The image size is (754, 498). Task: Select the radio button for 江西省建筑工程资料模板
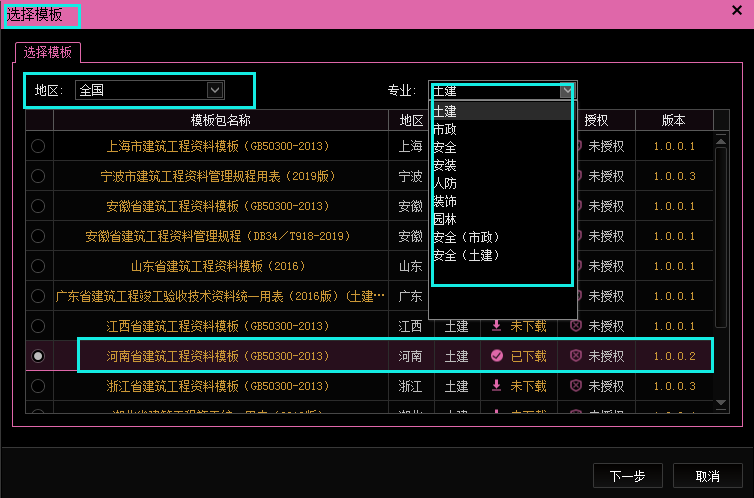click(38, 326)
